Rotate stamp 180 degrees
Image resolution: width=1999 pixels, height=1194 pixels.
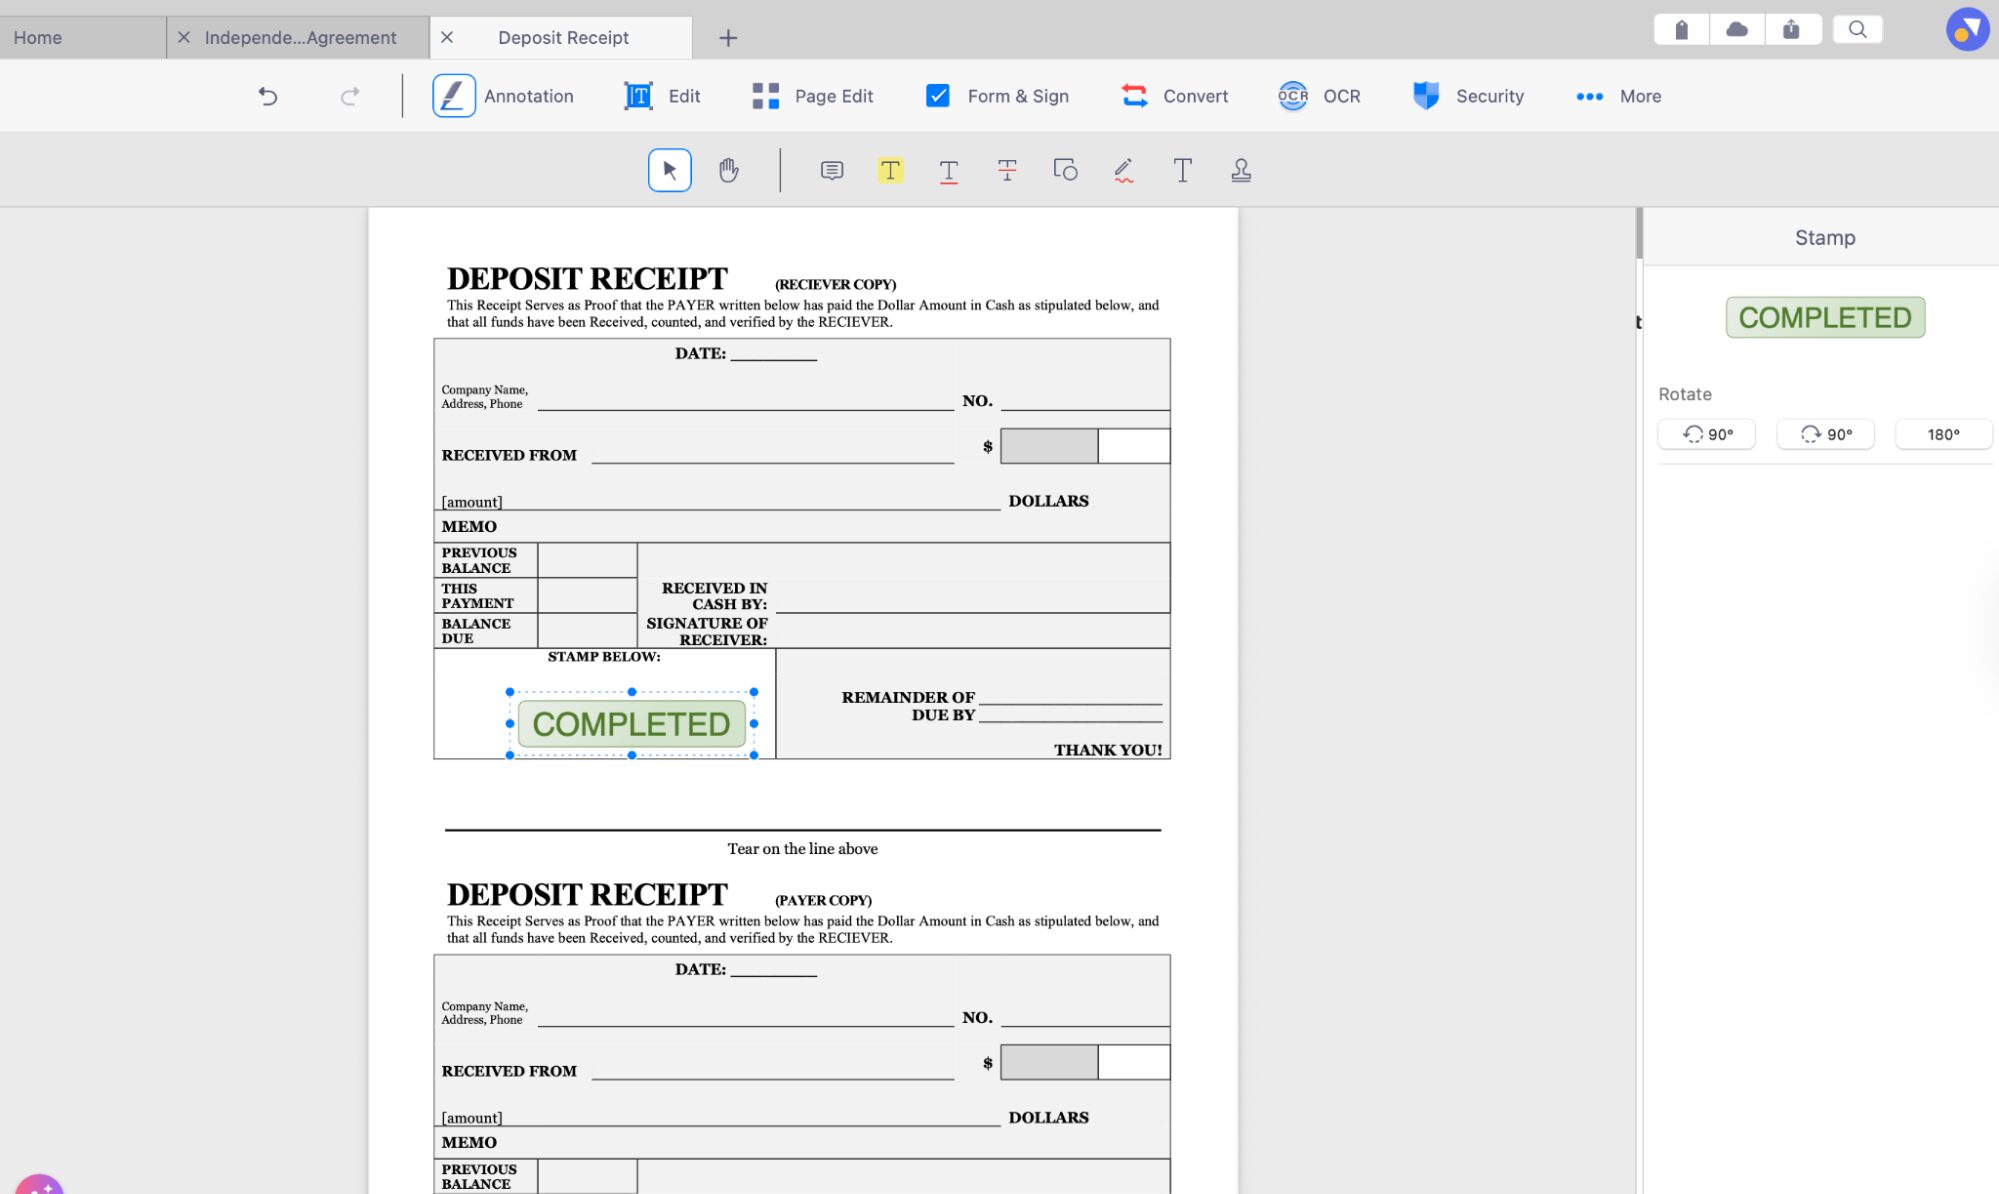click(x=1942, y=434)
